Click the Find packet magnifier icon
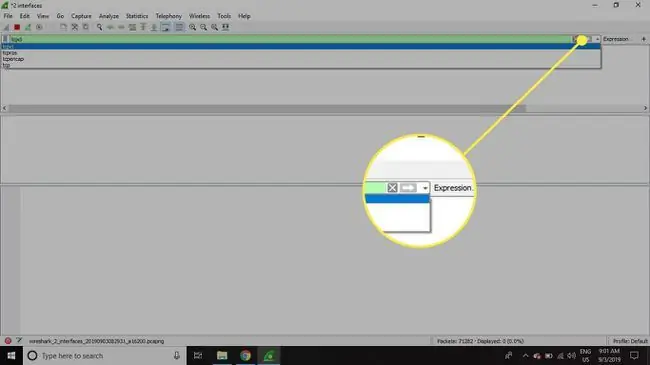This screenshot has height=365, width=650. coord(99,27)
